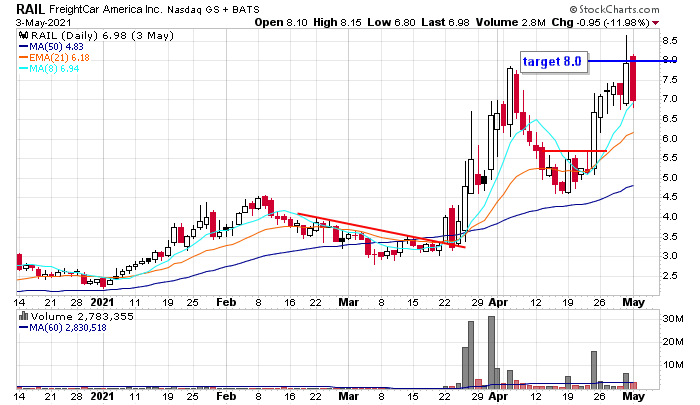Click the Open 8.10 value

[281, 22]
